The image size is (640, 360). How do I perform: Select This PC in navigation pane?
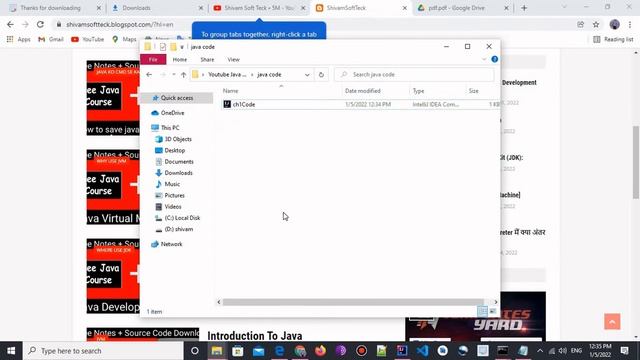(170, 128)
